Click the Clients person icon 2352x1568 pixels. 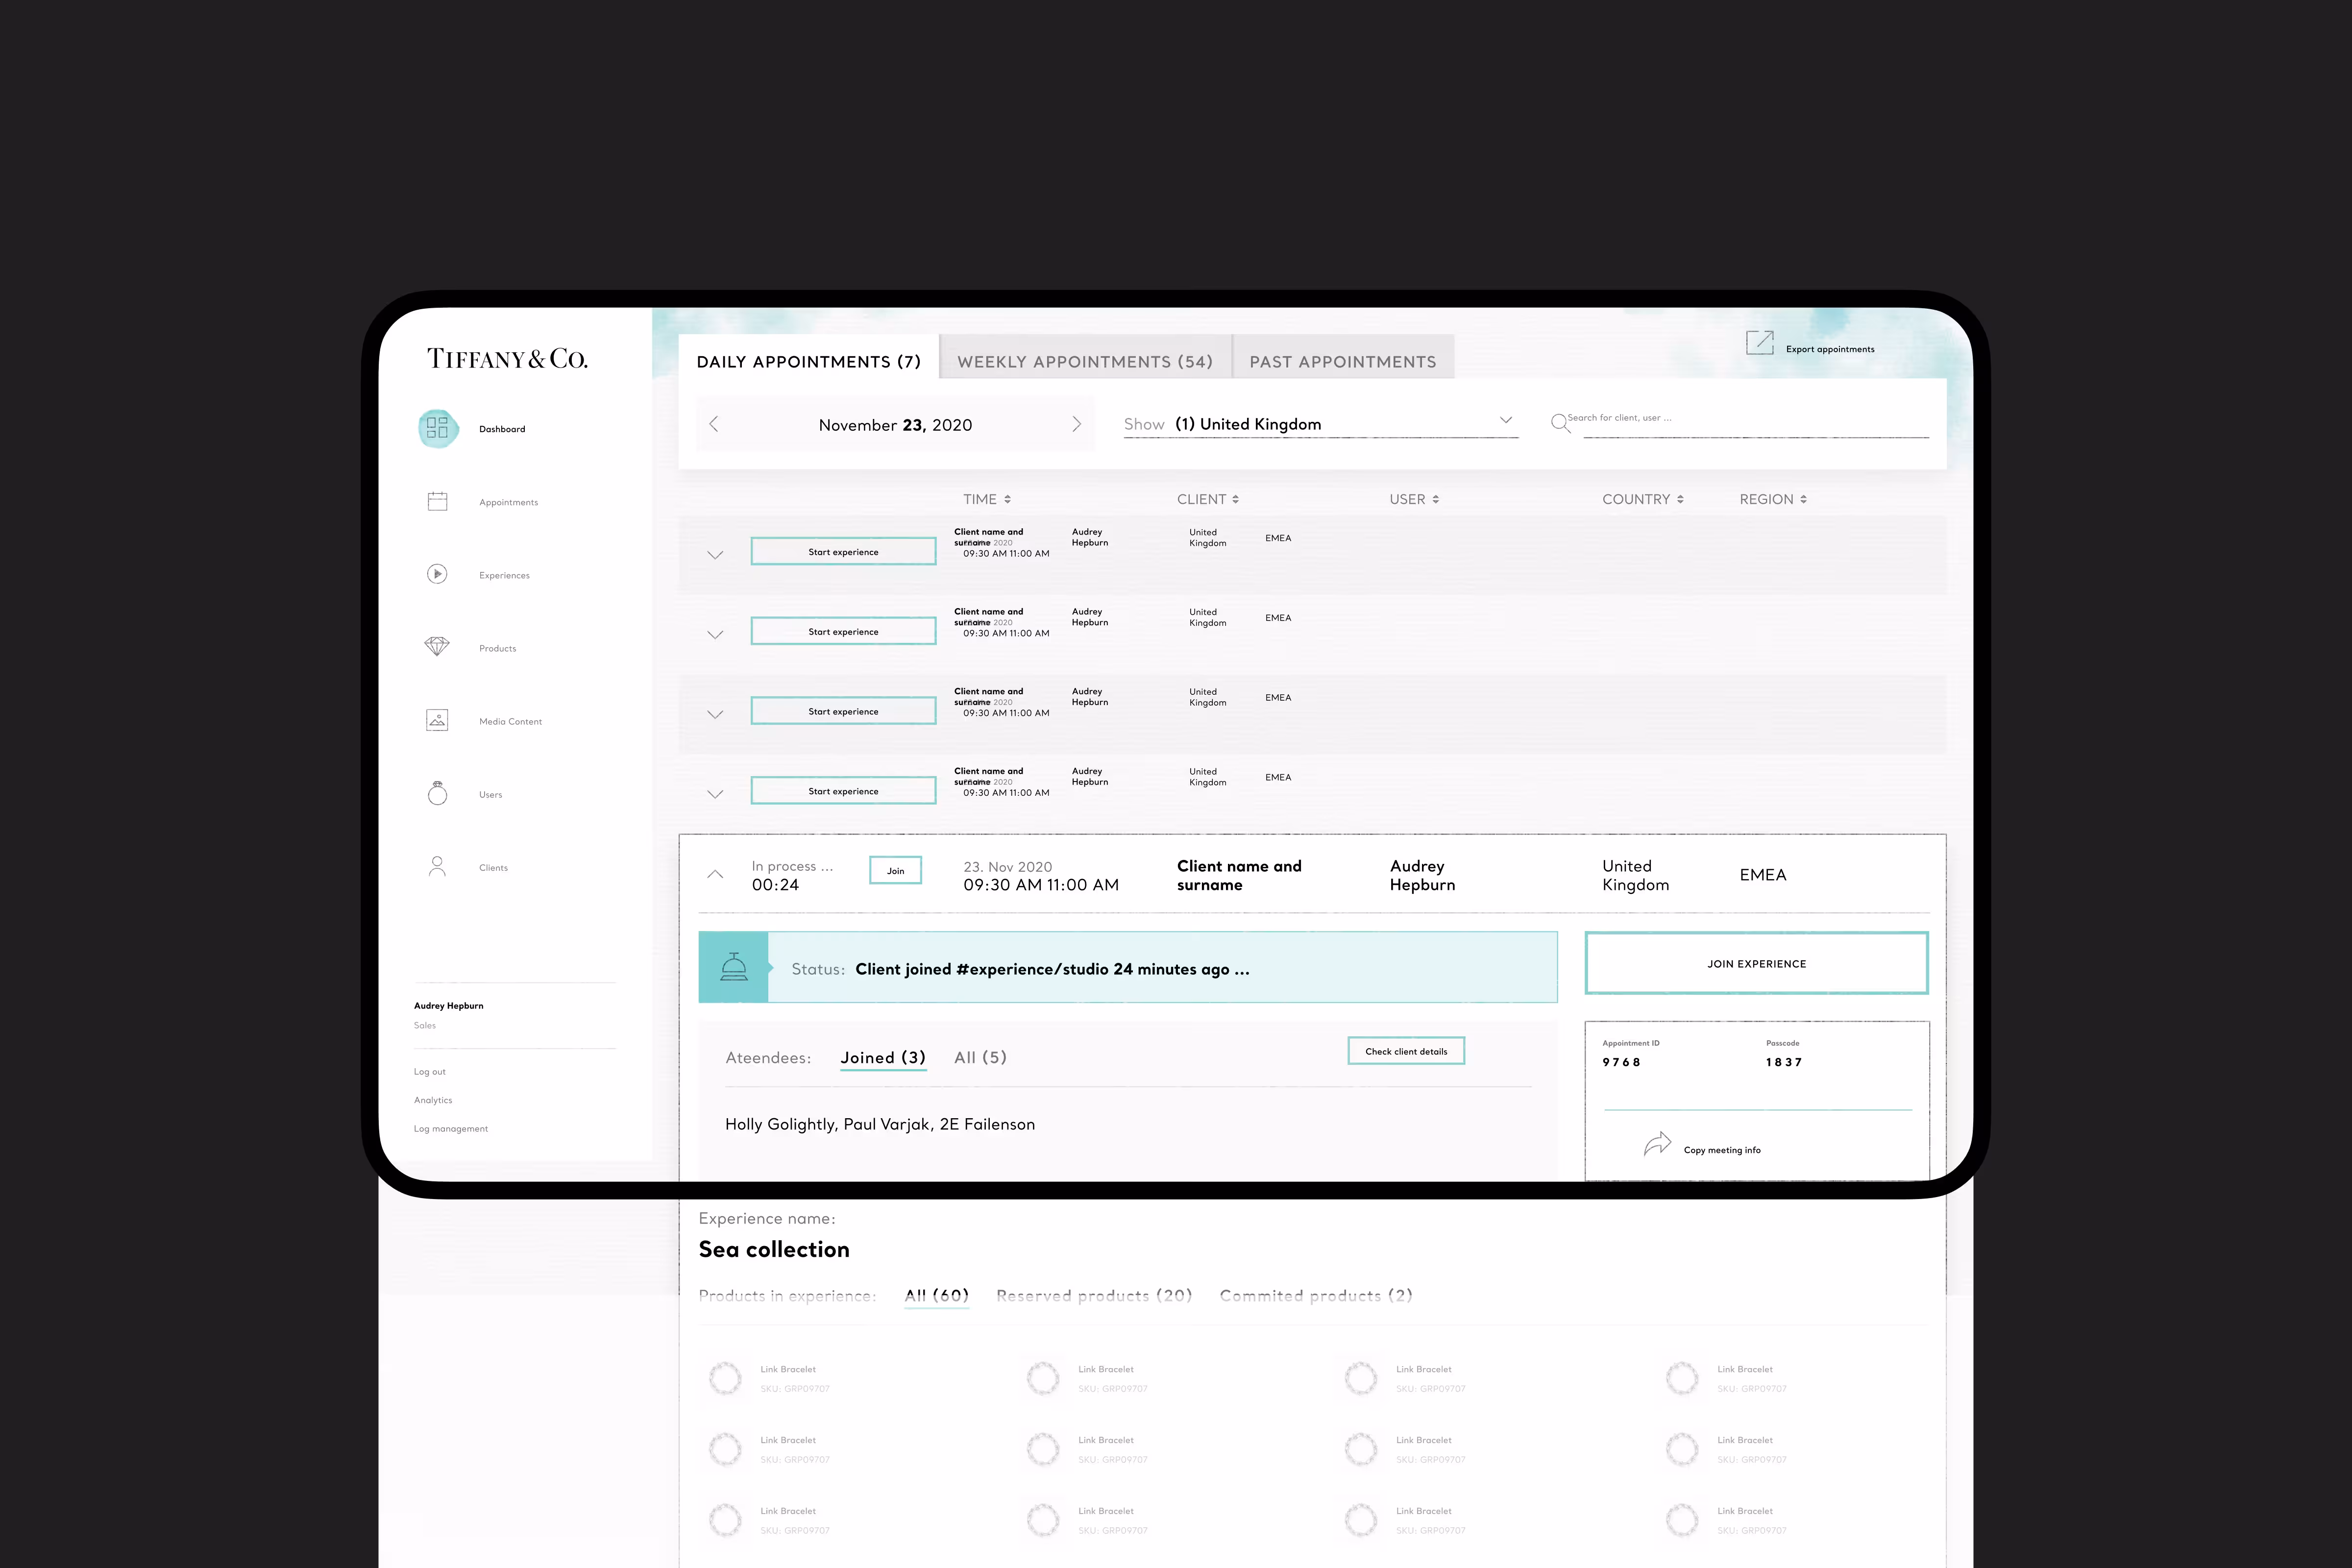(x=437, y=866)
